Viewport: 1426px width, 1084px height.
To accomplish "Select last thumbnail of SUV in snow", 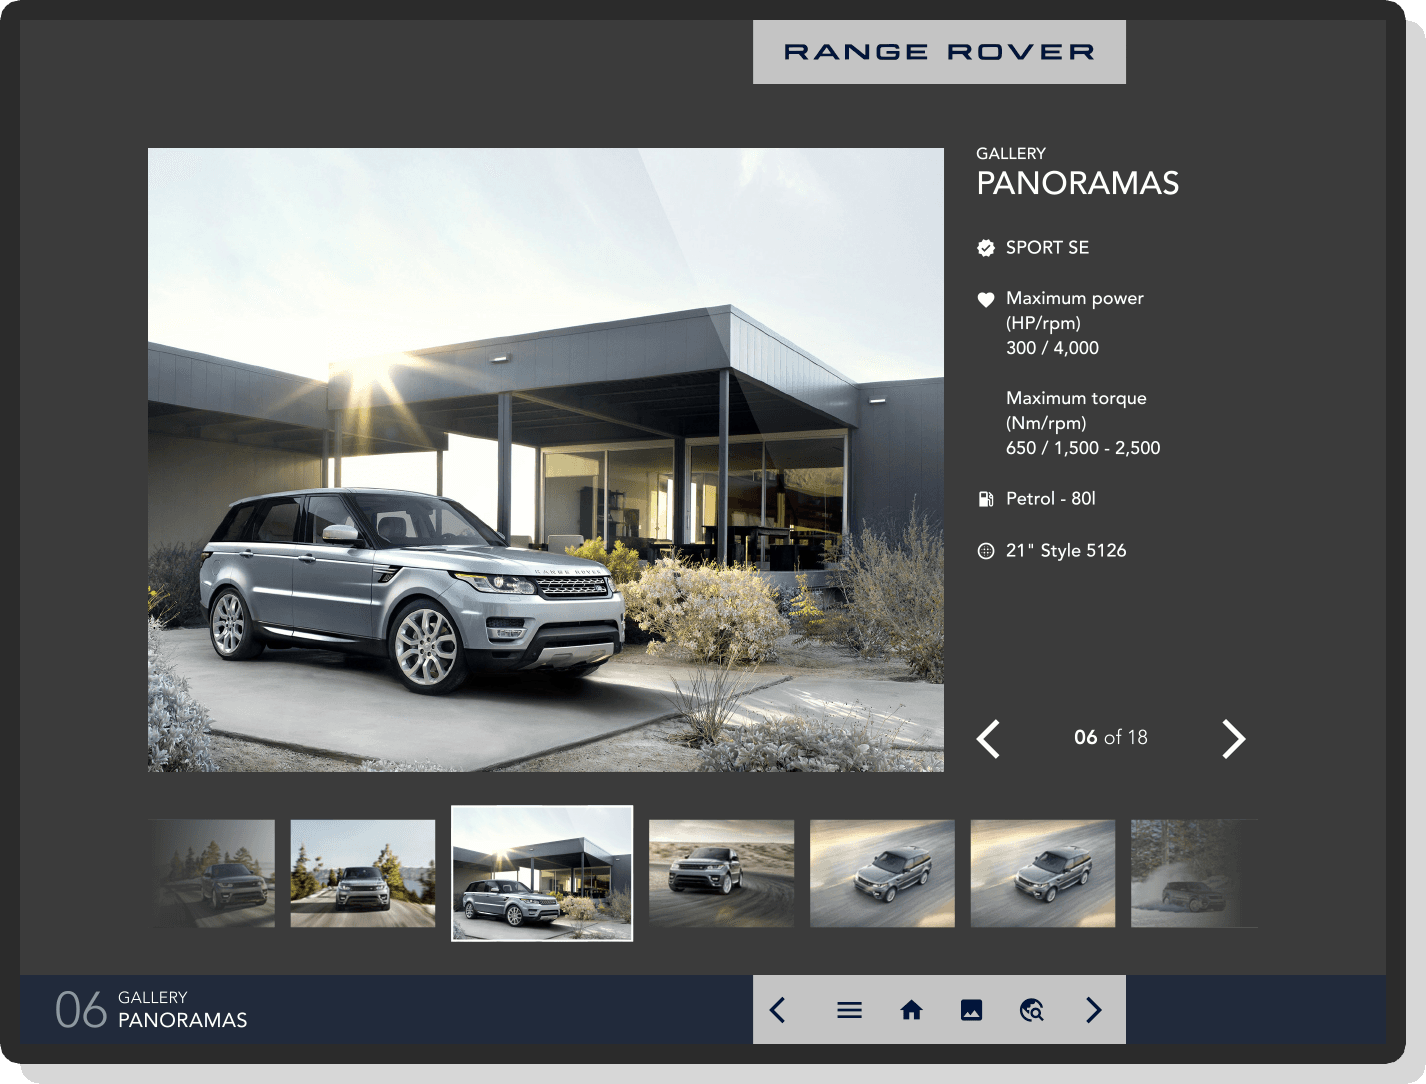I will (1194, 873).
